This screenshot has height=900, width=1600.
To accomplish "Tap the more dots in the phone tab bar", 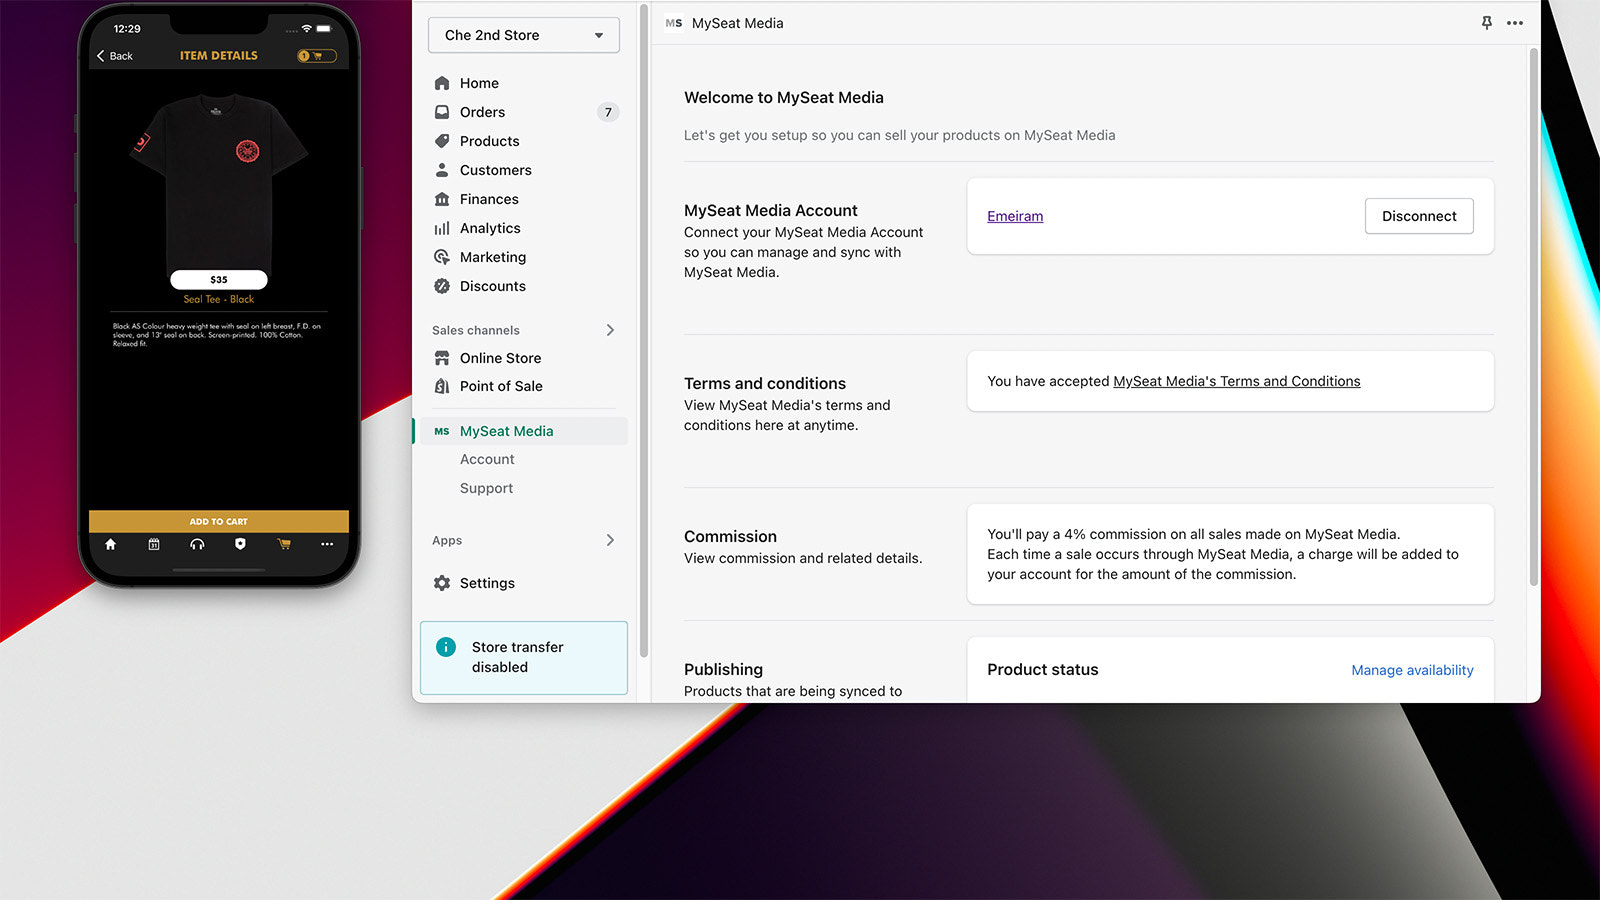I will pos(327,544).
